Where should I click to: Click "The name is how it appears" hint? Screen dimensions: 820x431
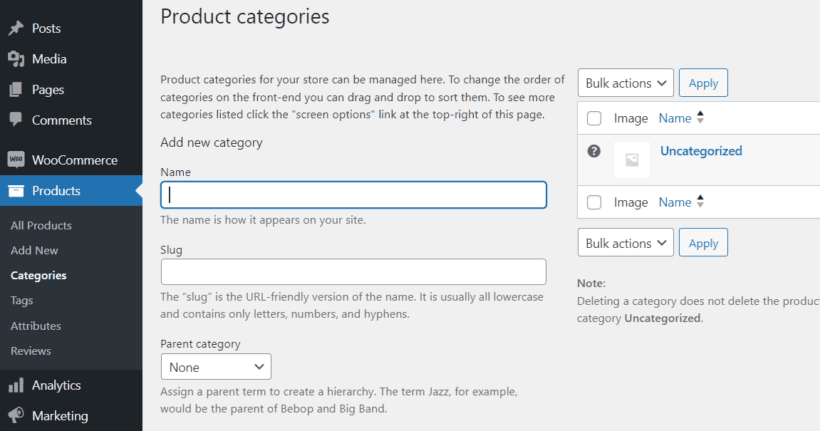[263, 220]
